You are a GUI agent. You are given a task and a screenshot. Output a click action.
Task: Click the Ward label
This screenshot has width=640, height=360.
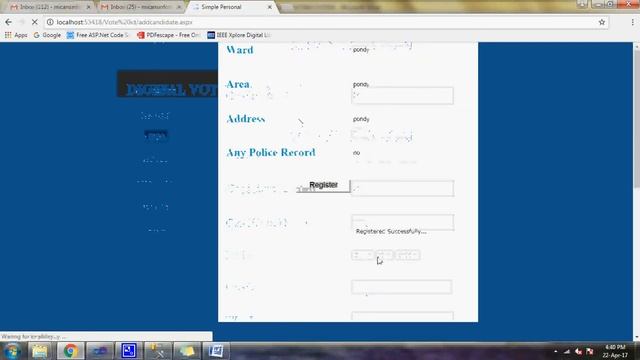(x=240, y=50)
